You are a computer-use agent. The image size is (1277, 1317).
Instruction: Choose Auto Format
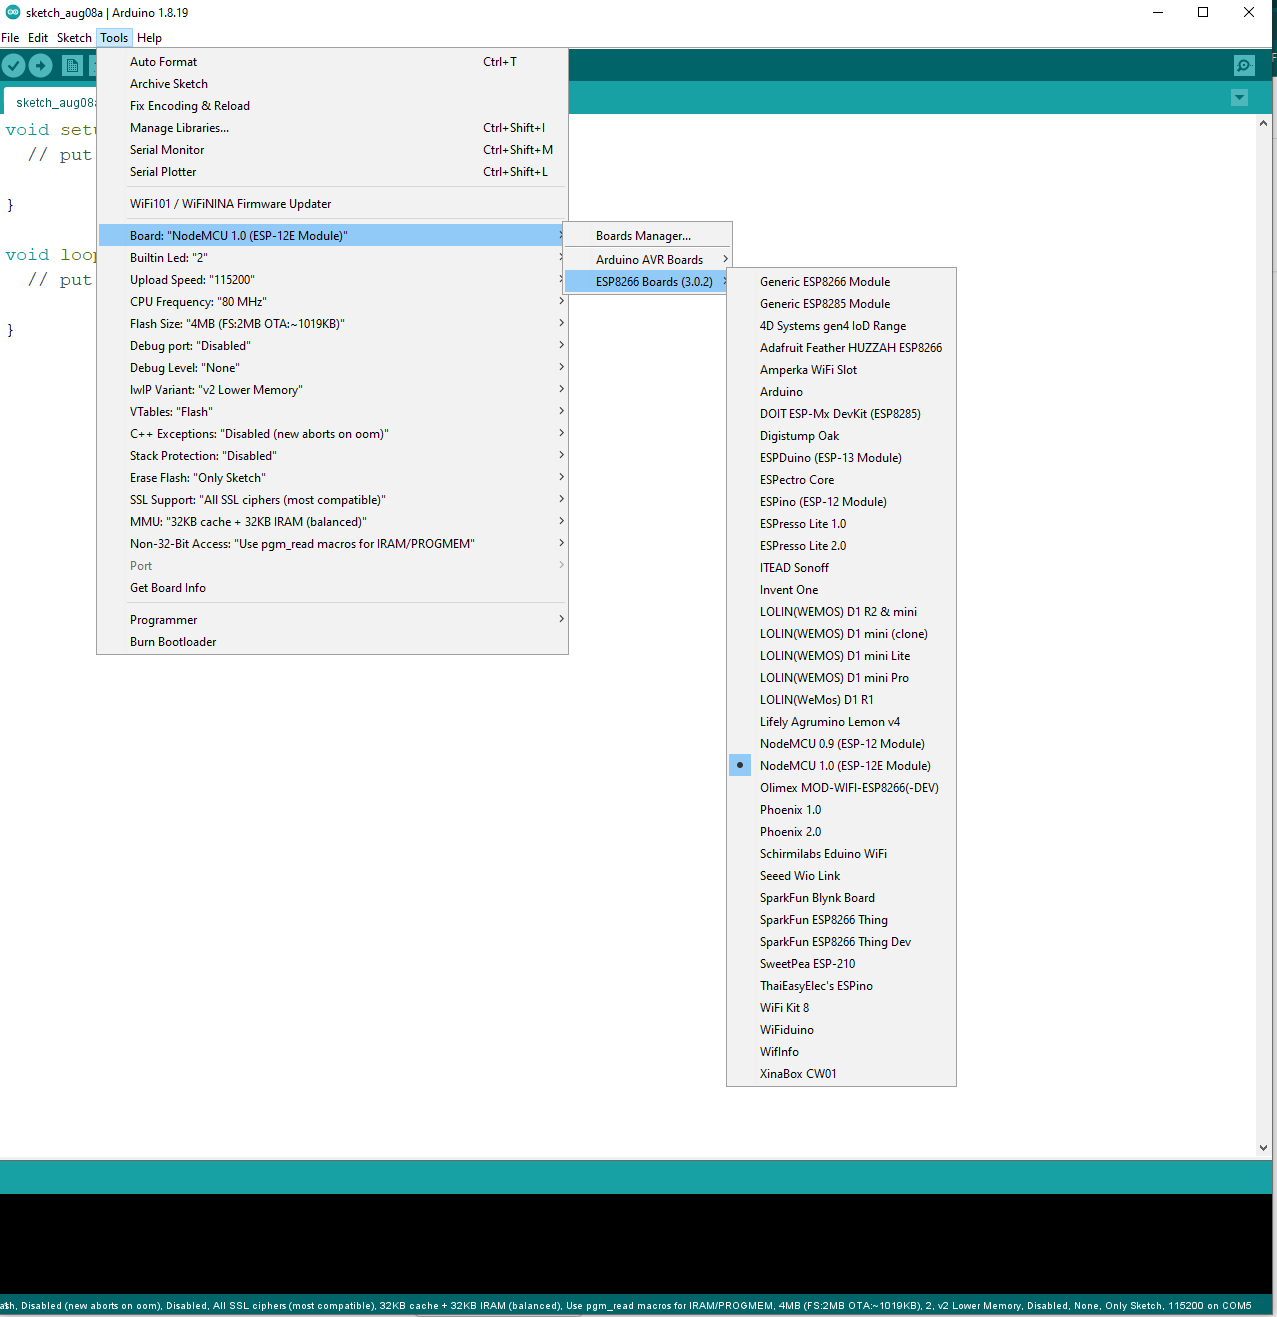pos(332,62)
